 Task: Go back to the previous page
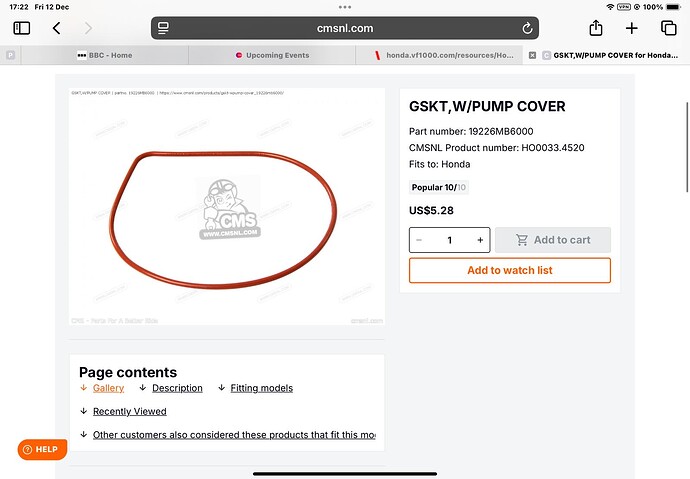coord(56,28)
